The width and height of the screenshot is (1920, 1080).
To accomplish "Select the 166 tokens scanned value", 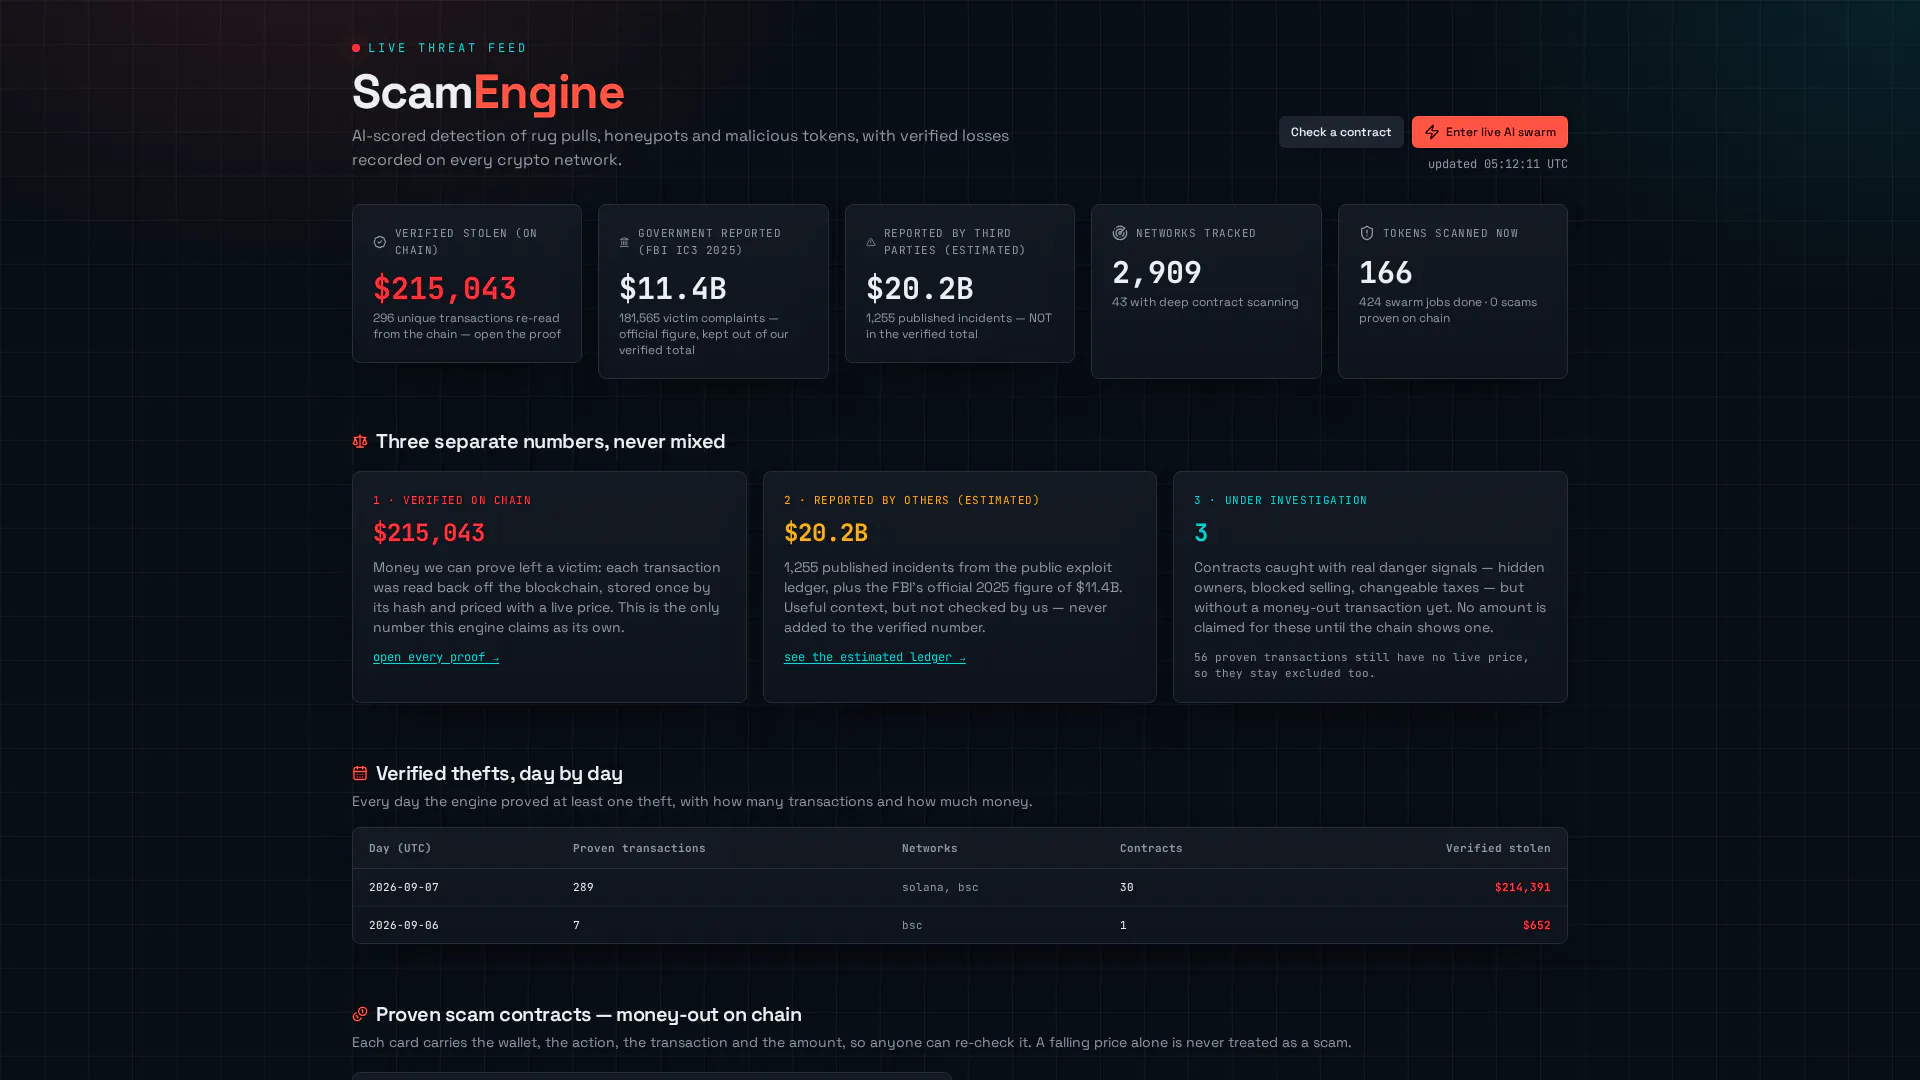I will (x=1386, y=272).
